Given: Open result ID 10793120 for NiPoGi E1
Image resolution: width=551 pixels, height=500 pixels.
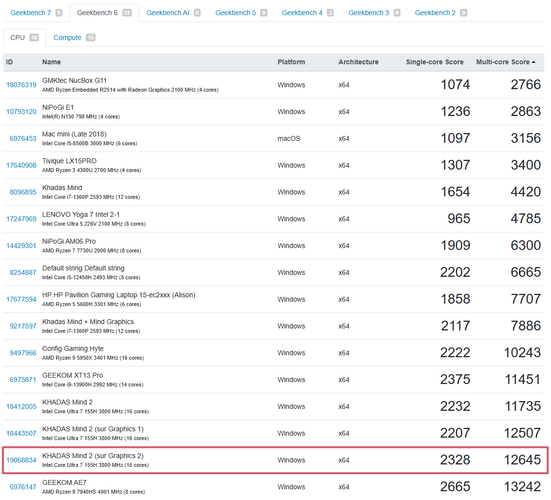Looking at the screenshot, I should click(21, 112).
